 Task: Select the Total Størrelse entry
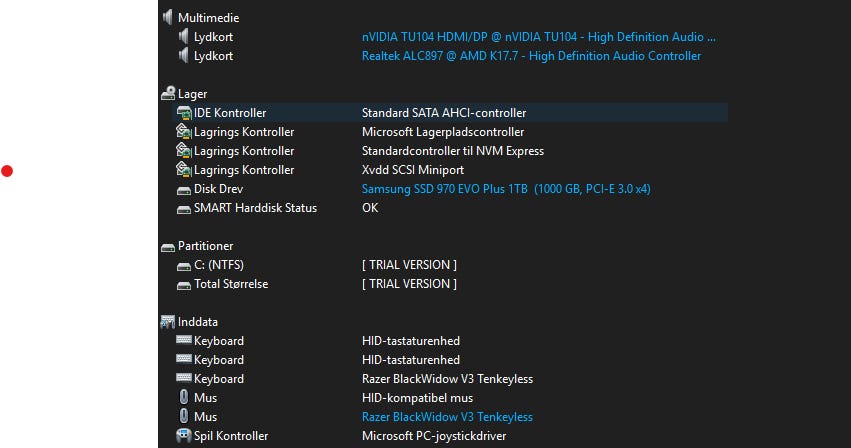coord(231,284)
